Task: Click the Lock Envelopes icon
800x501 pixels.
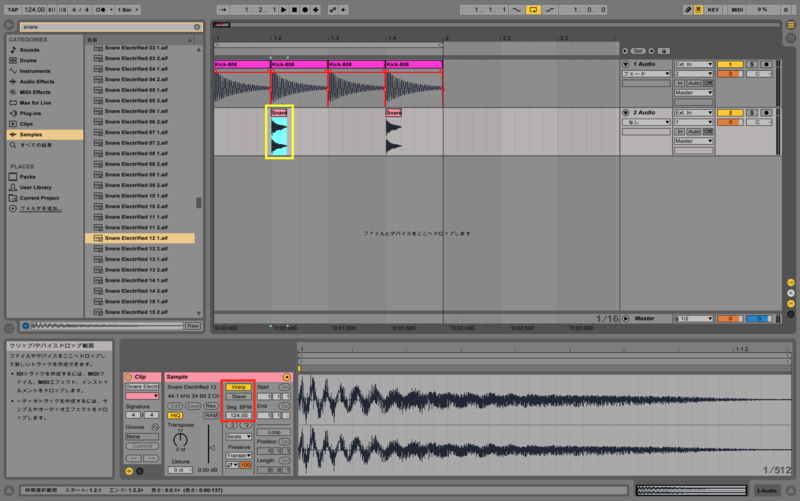Action: click(663, 51)
